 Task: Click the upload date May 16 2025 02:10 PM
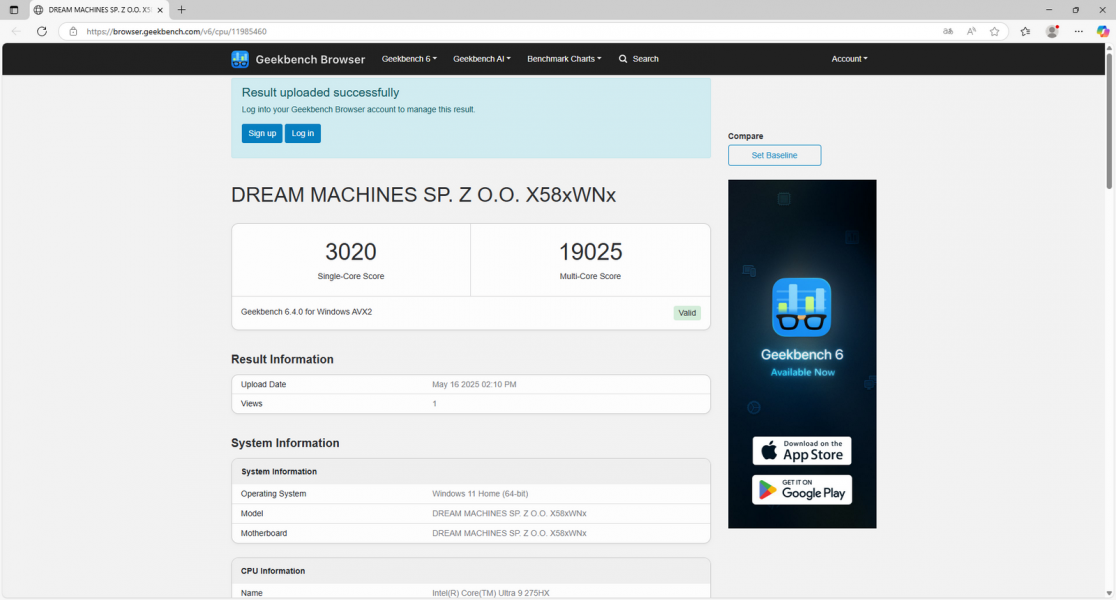coord(474,384)
